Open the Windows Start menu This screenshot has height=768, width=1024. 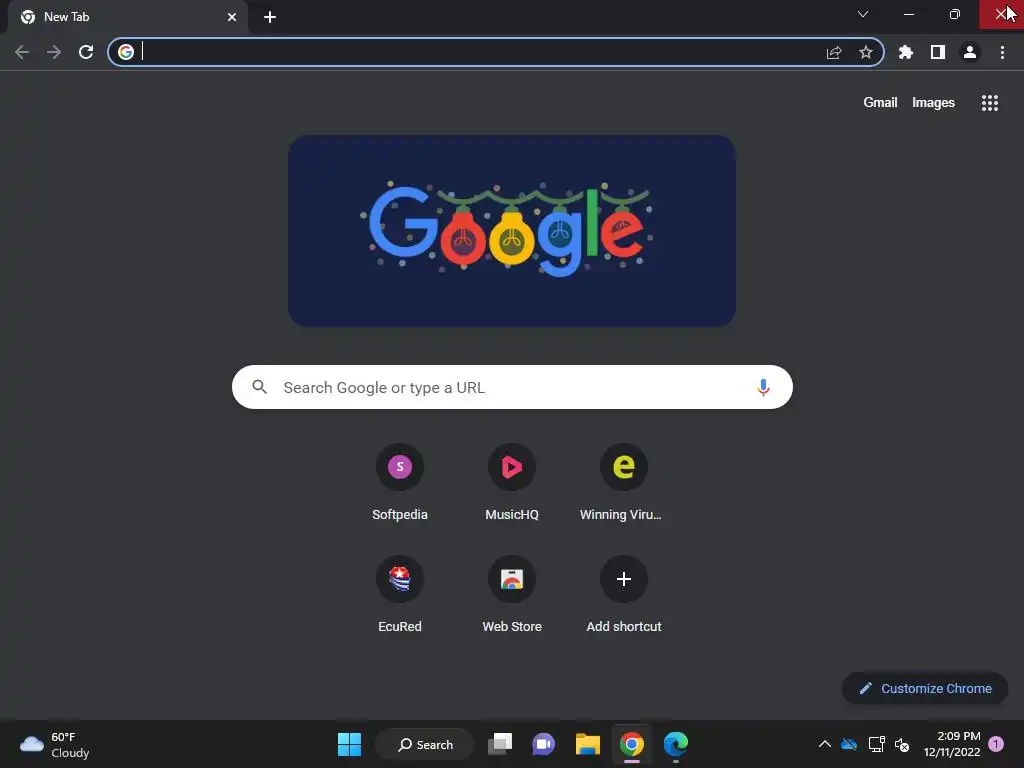pyautogui.click(x=349, y=744)
